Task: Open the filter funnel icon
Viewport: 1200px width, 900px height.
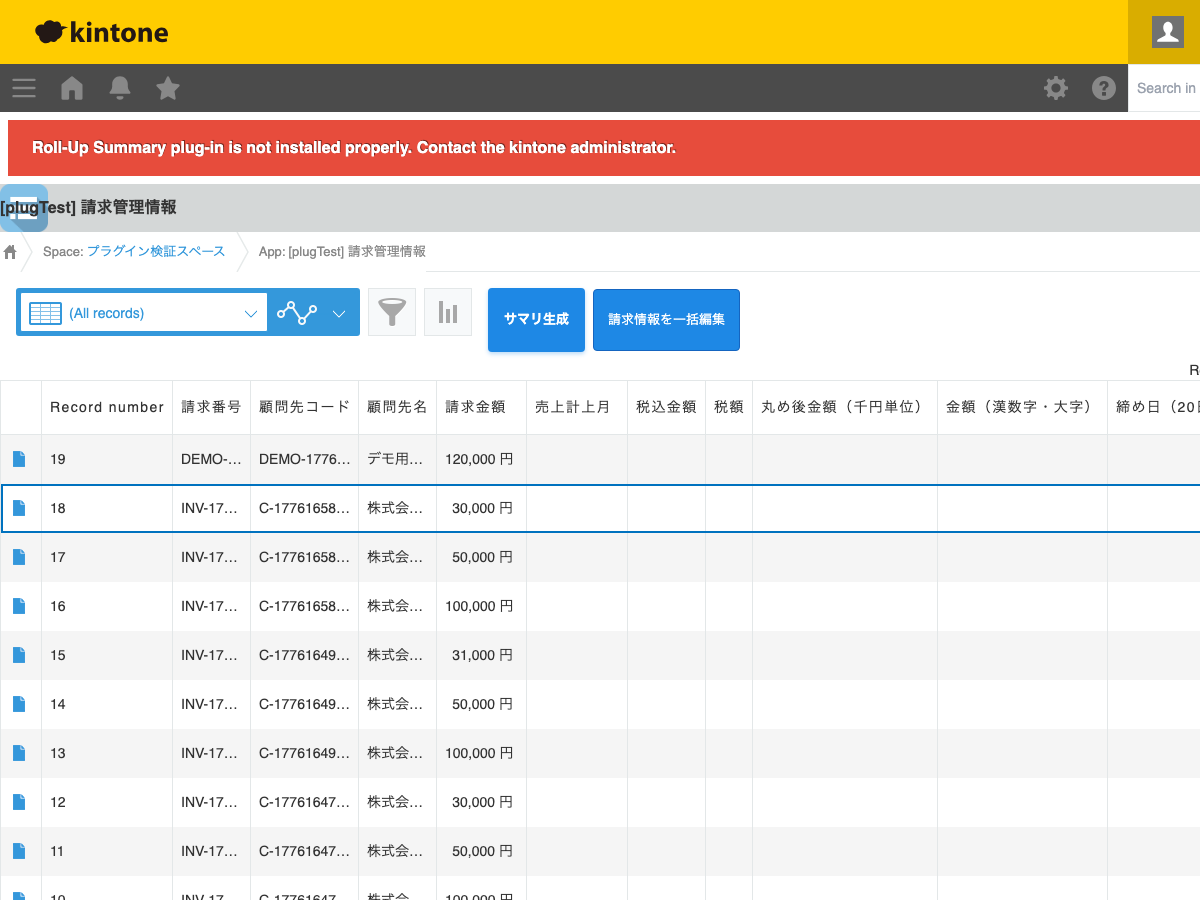Action: click(392, 313)
